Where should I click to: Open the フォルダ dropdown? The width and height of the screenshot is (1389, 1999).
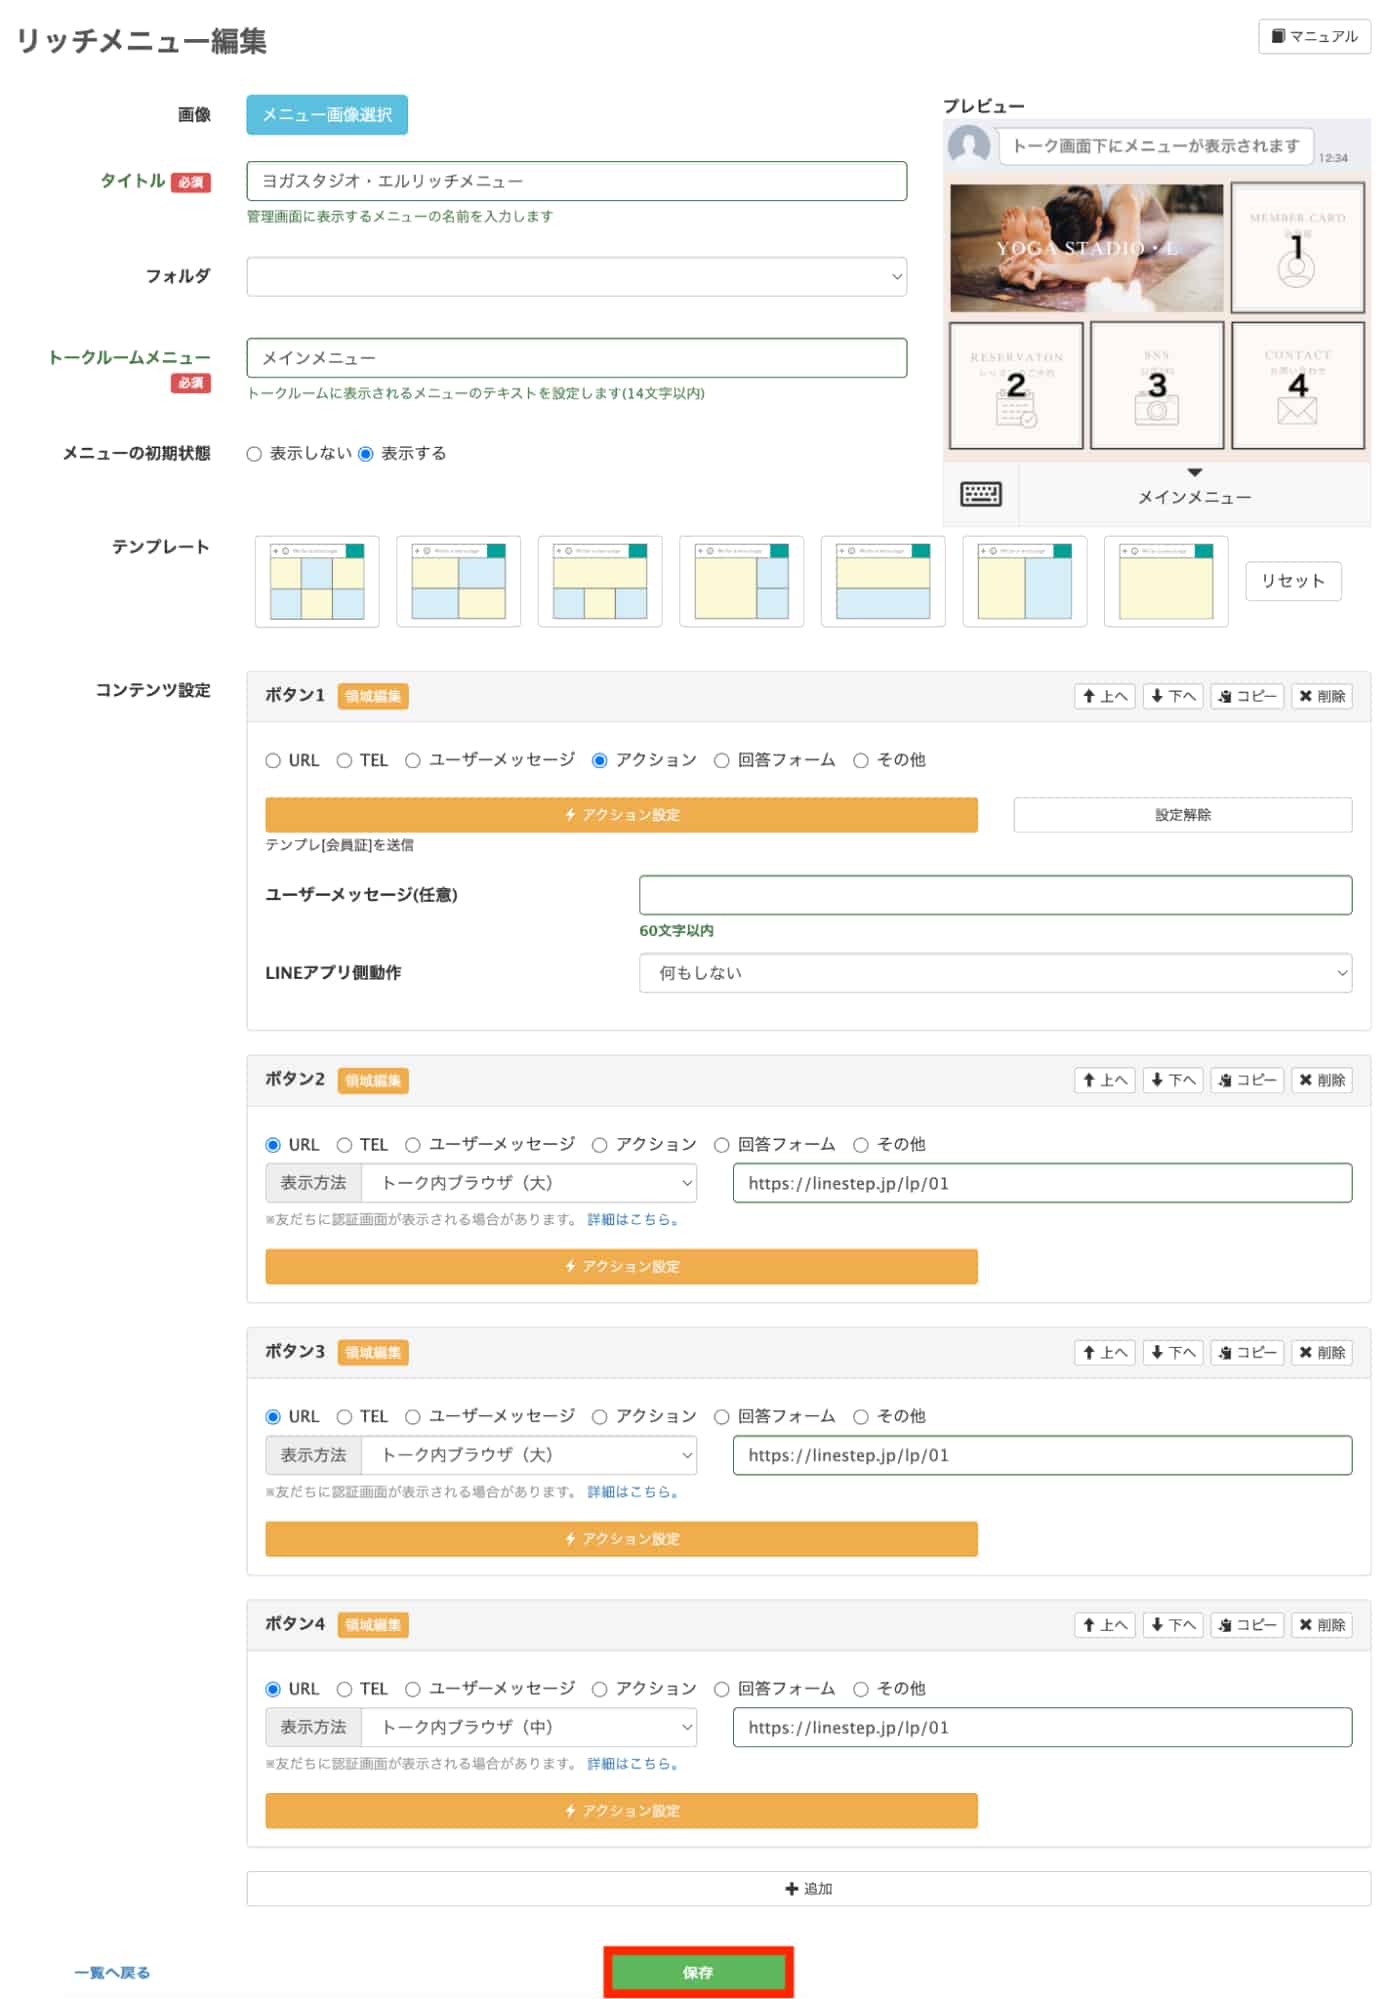coord(576,277)
